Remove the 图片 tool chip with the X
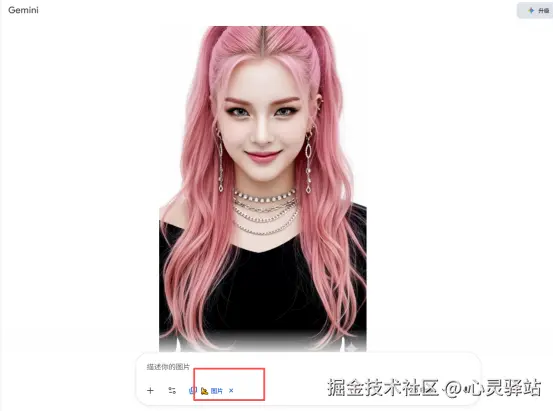Screen dimensions: 554x411 click(231, 391)
